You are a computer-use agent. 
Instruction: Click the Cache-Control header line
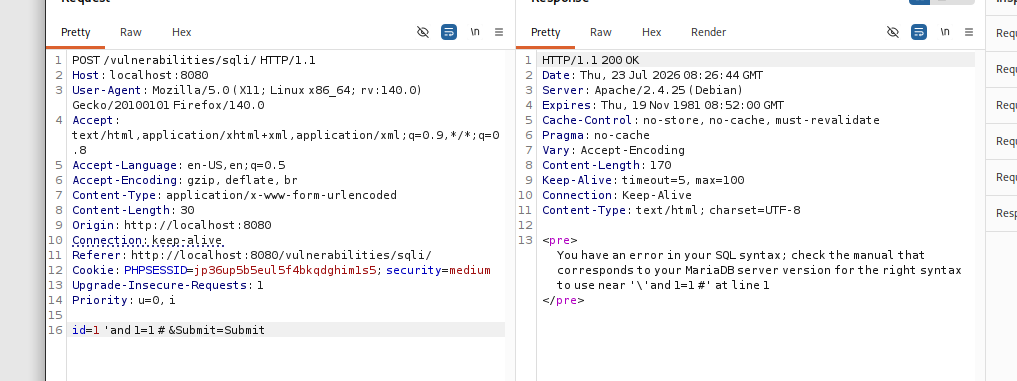point(711,120)
